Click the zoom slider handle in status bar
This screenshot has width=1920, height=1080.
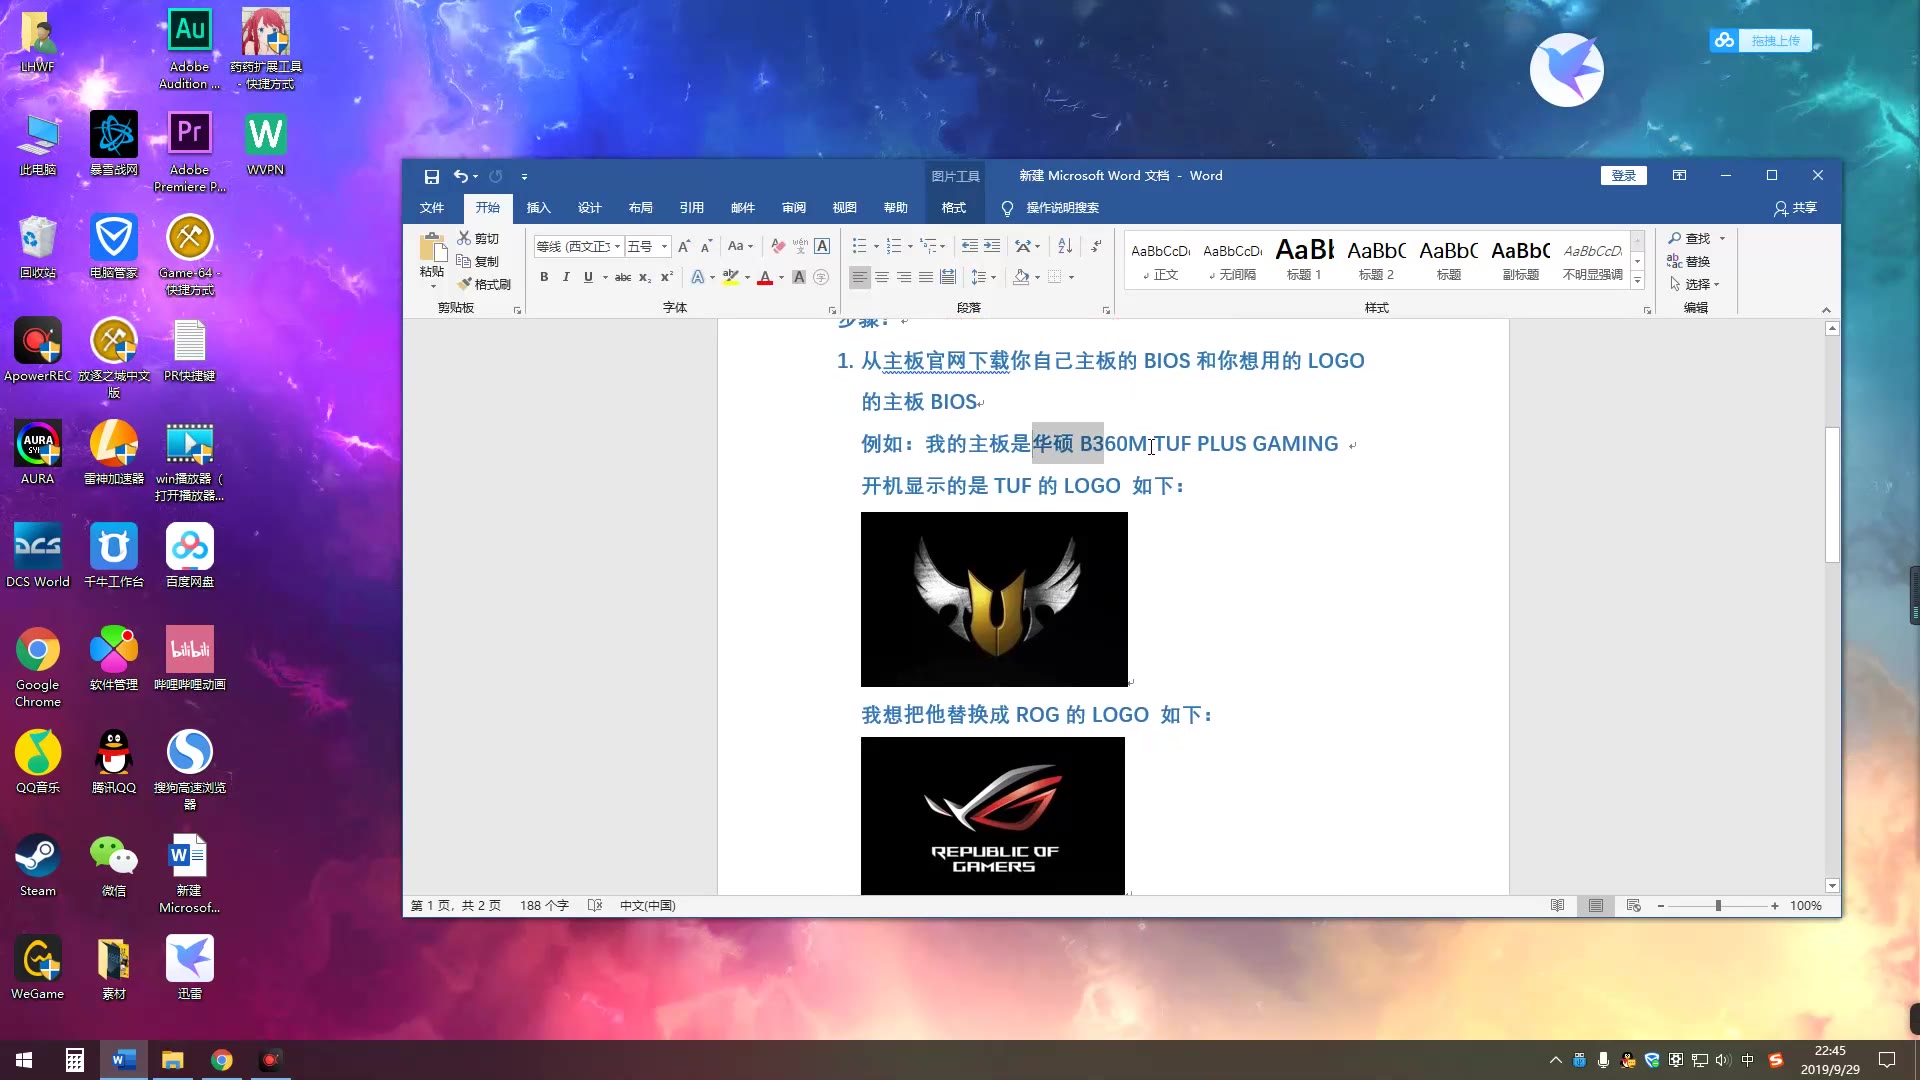coord(1718,906)
